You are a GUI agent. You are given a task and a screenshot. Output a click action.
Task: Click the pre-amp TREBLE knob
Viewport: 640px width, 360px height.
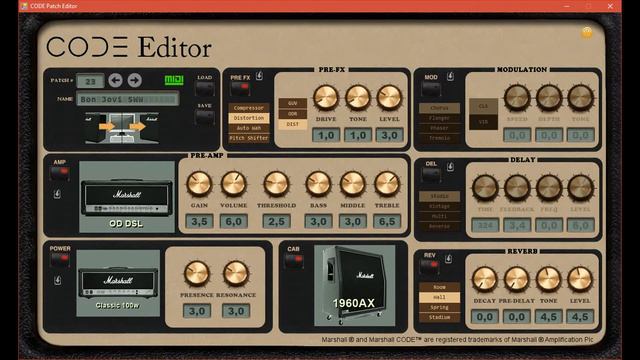[387, 184]
